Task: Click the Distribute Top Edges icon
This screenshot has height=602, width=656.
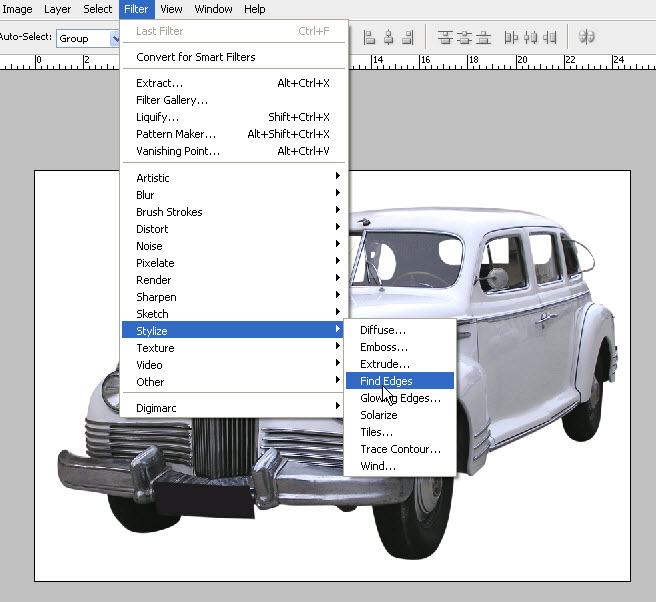Action: [x=444, y=38]
